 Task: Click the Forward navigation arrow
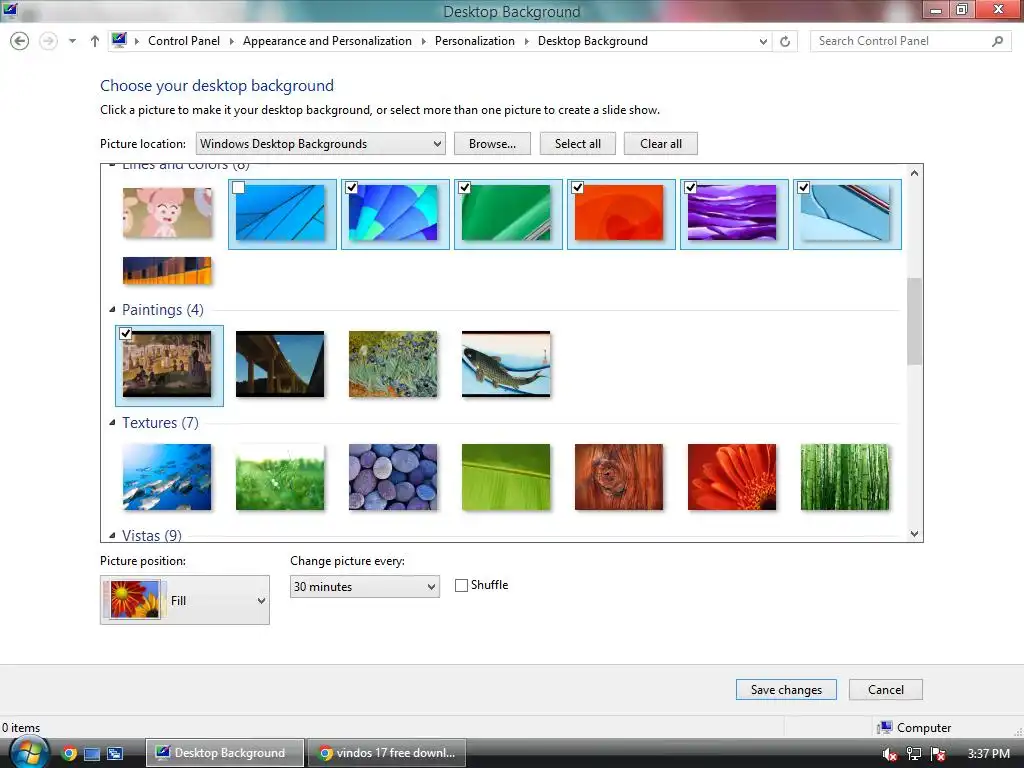(x=48, y=41)
